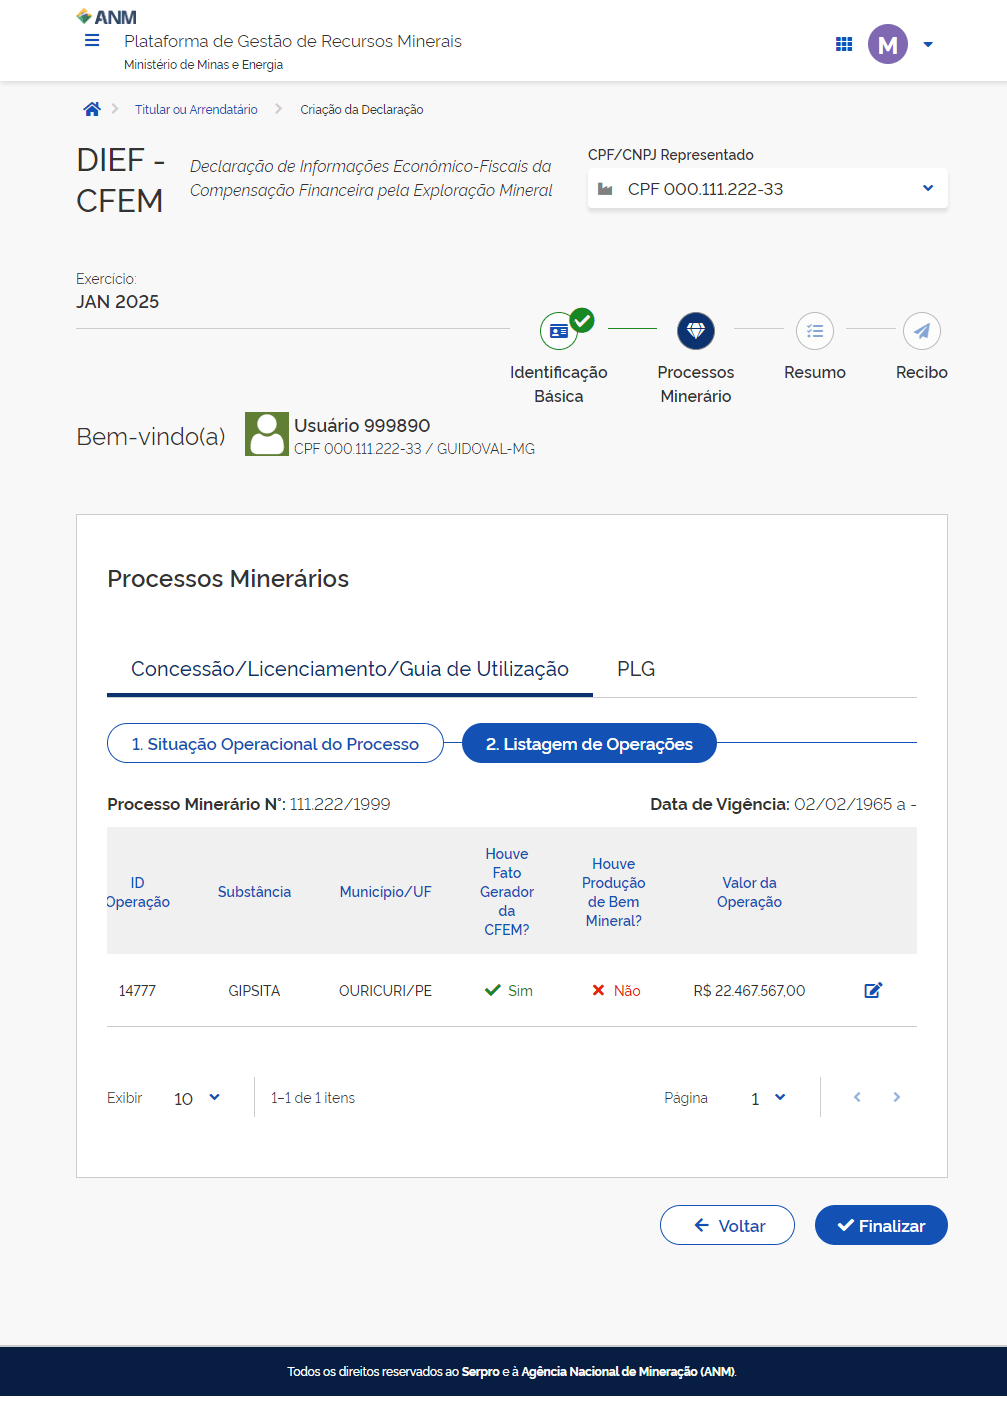Open Titular ou Arrendatário breadcrumb link
This screenshot has width=1007, height=1413.
pos(196,110)
